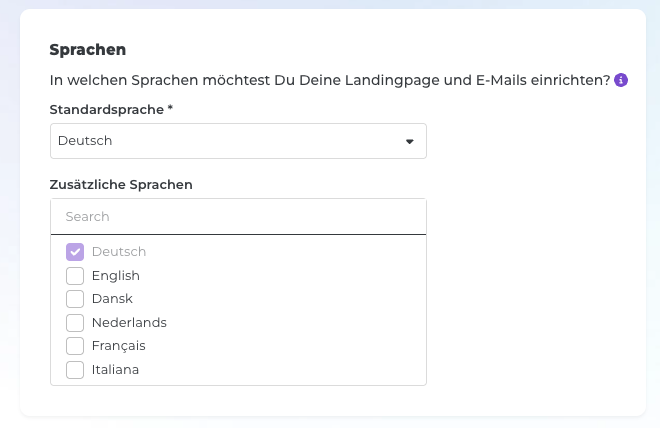Click the Dansk language label
660x428 pixels.
tap(112, 299)
